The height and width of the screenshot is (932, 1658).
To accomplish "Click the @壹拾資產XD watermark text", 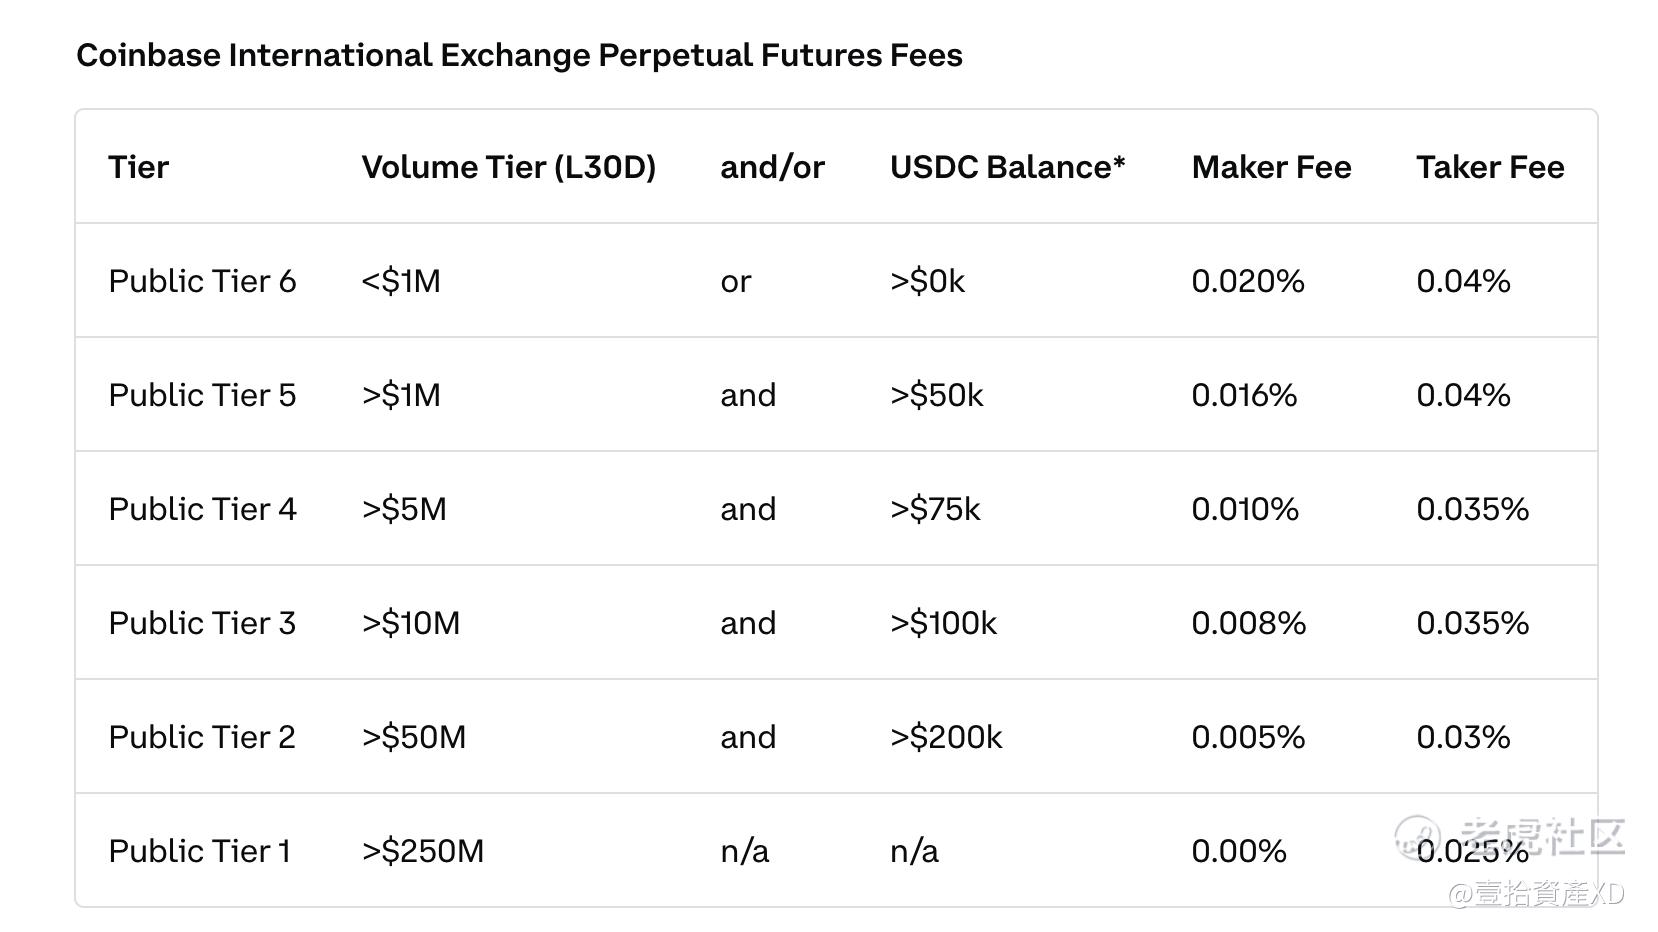I will coord(1536,893).
